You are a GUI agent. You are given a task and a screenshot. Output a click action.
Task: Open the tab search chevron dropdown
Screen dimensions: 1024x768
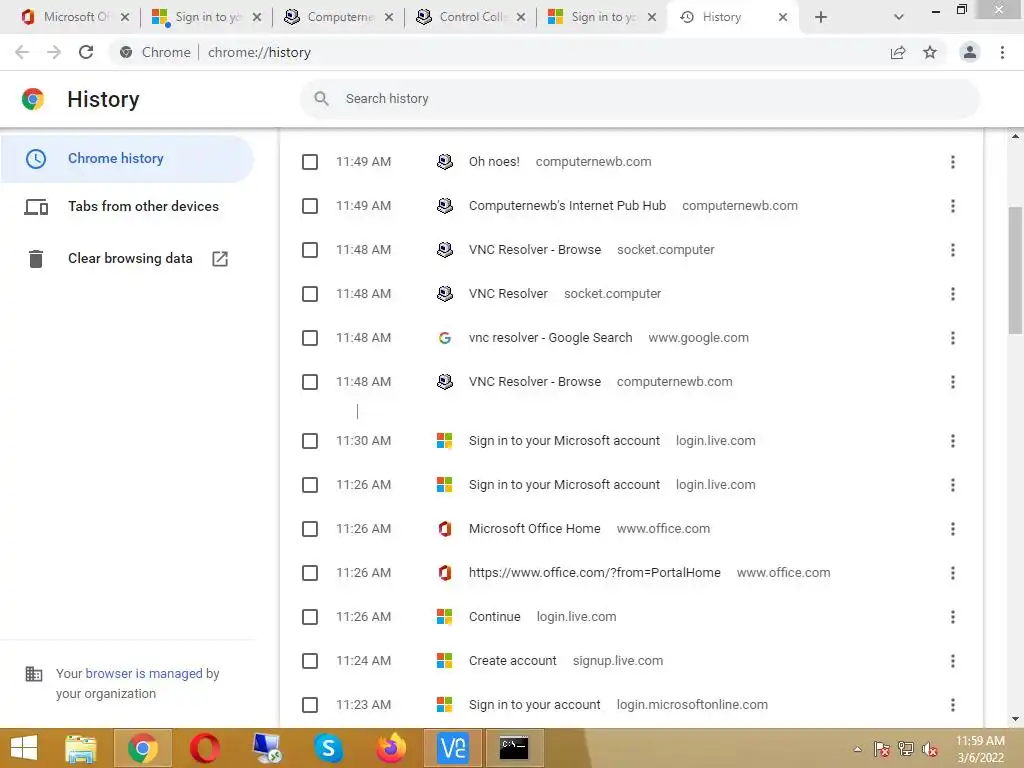coord(899,17)
